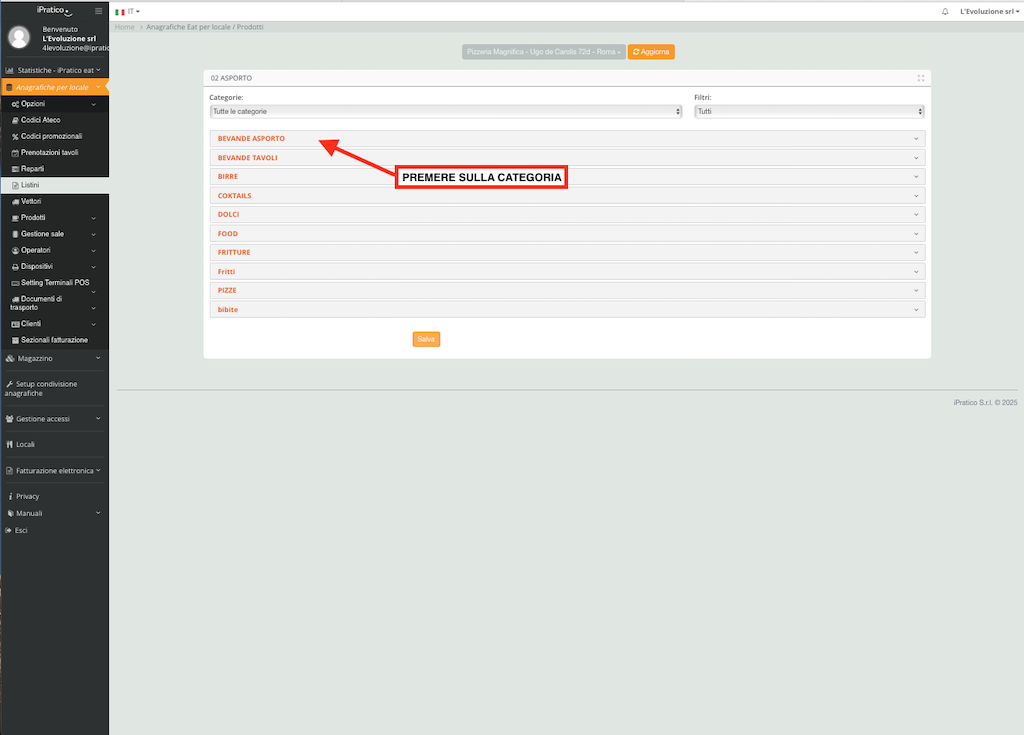Open the Pizzeria Magnifica location selector
The width and height of the screenshot is (1024, 735).
[543, 51]
